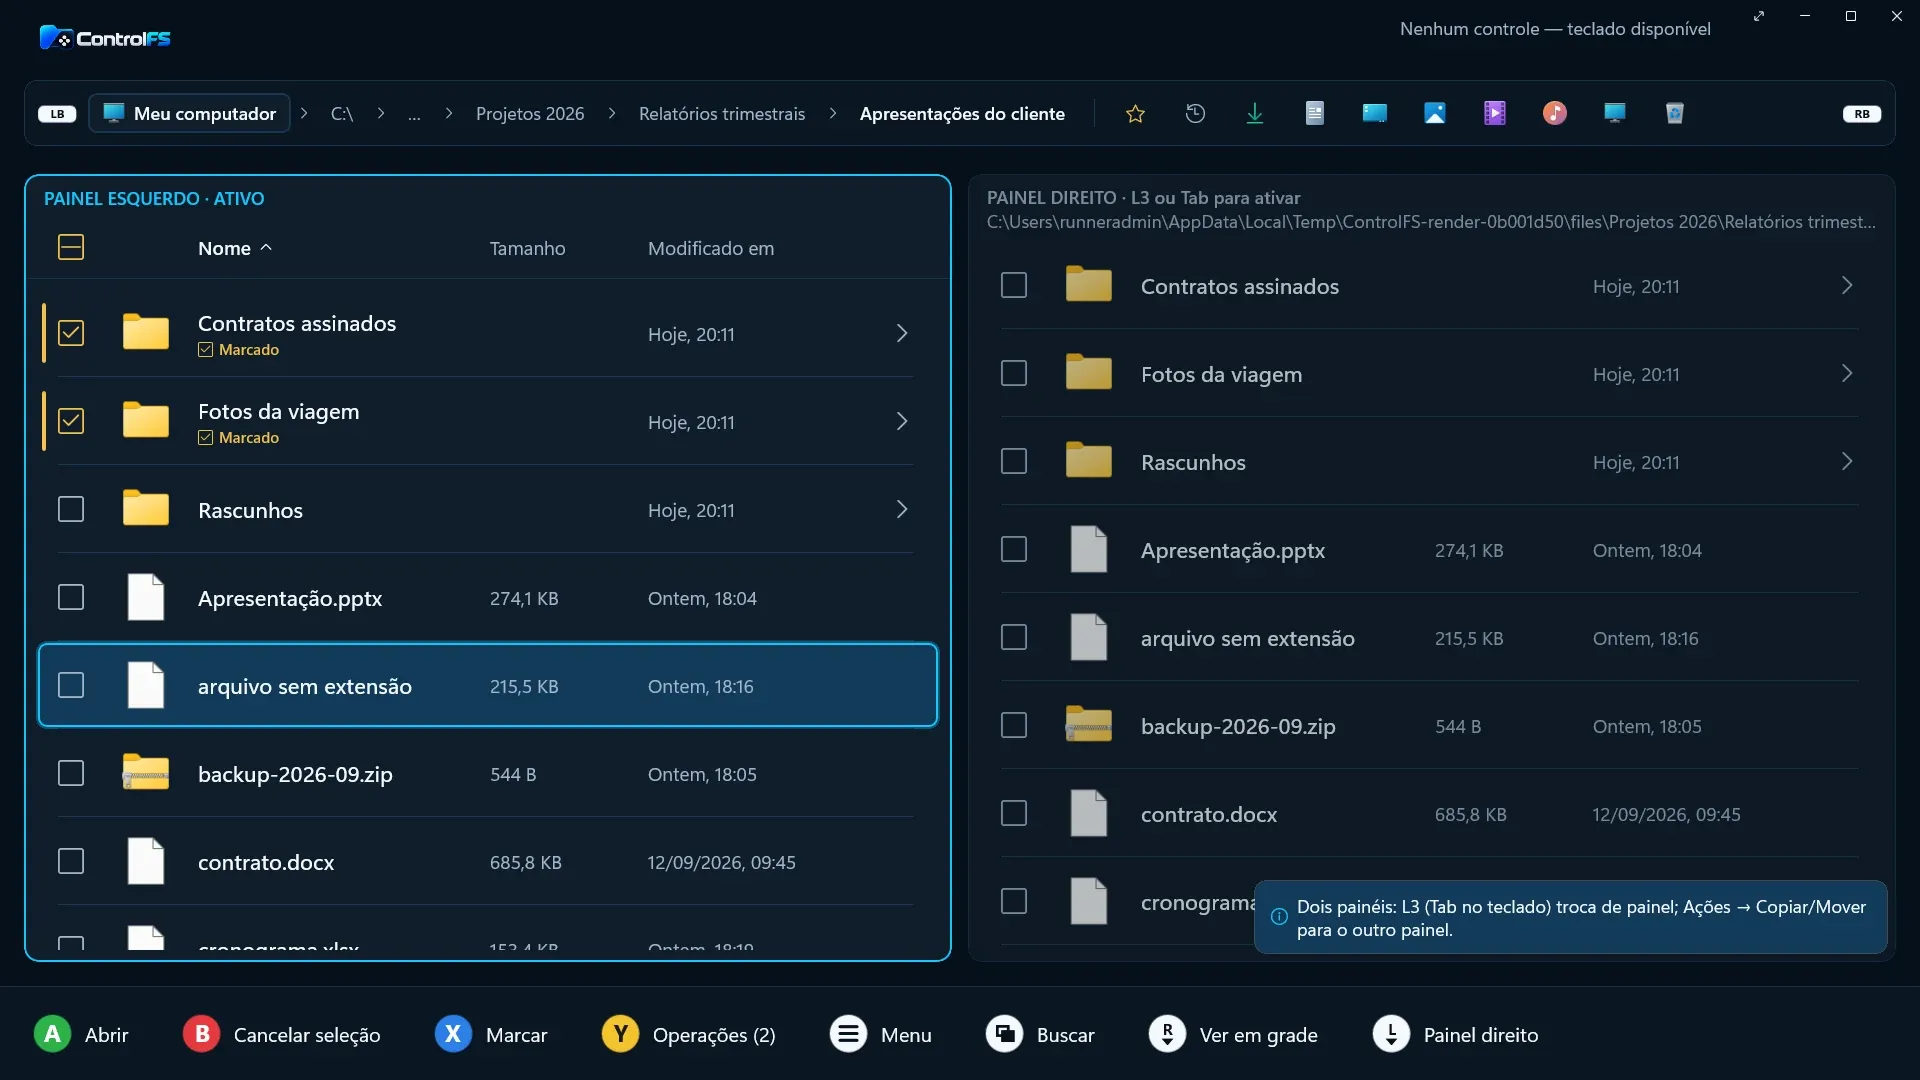
Task: Open the recent history clock icon
Action: tap(1195, 114)
